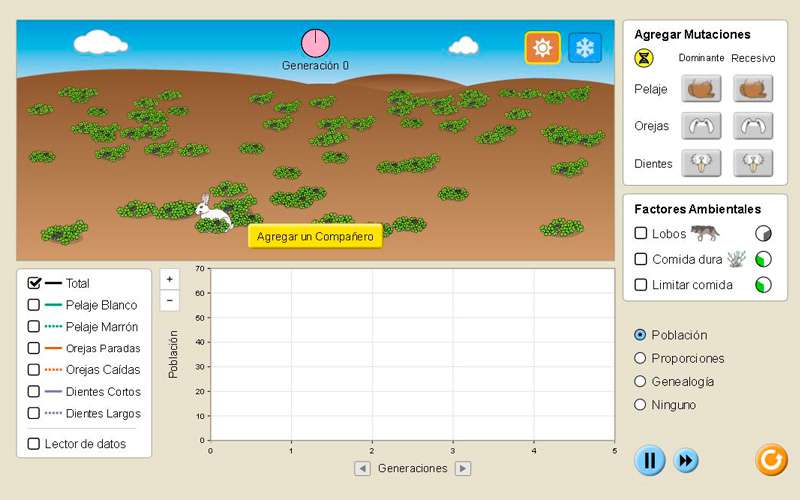The width and height of the screenshot is (800, 500).
Task: Enable Comida dura environmental factor
Action: point(641,259)
